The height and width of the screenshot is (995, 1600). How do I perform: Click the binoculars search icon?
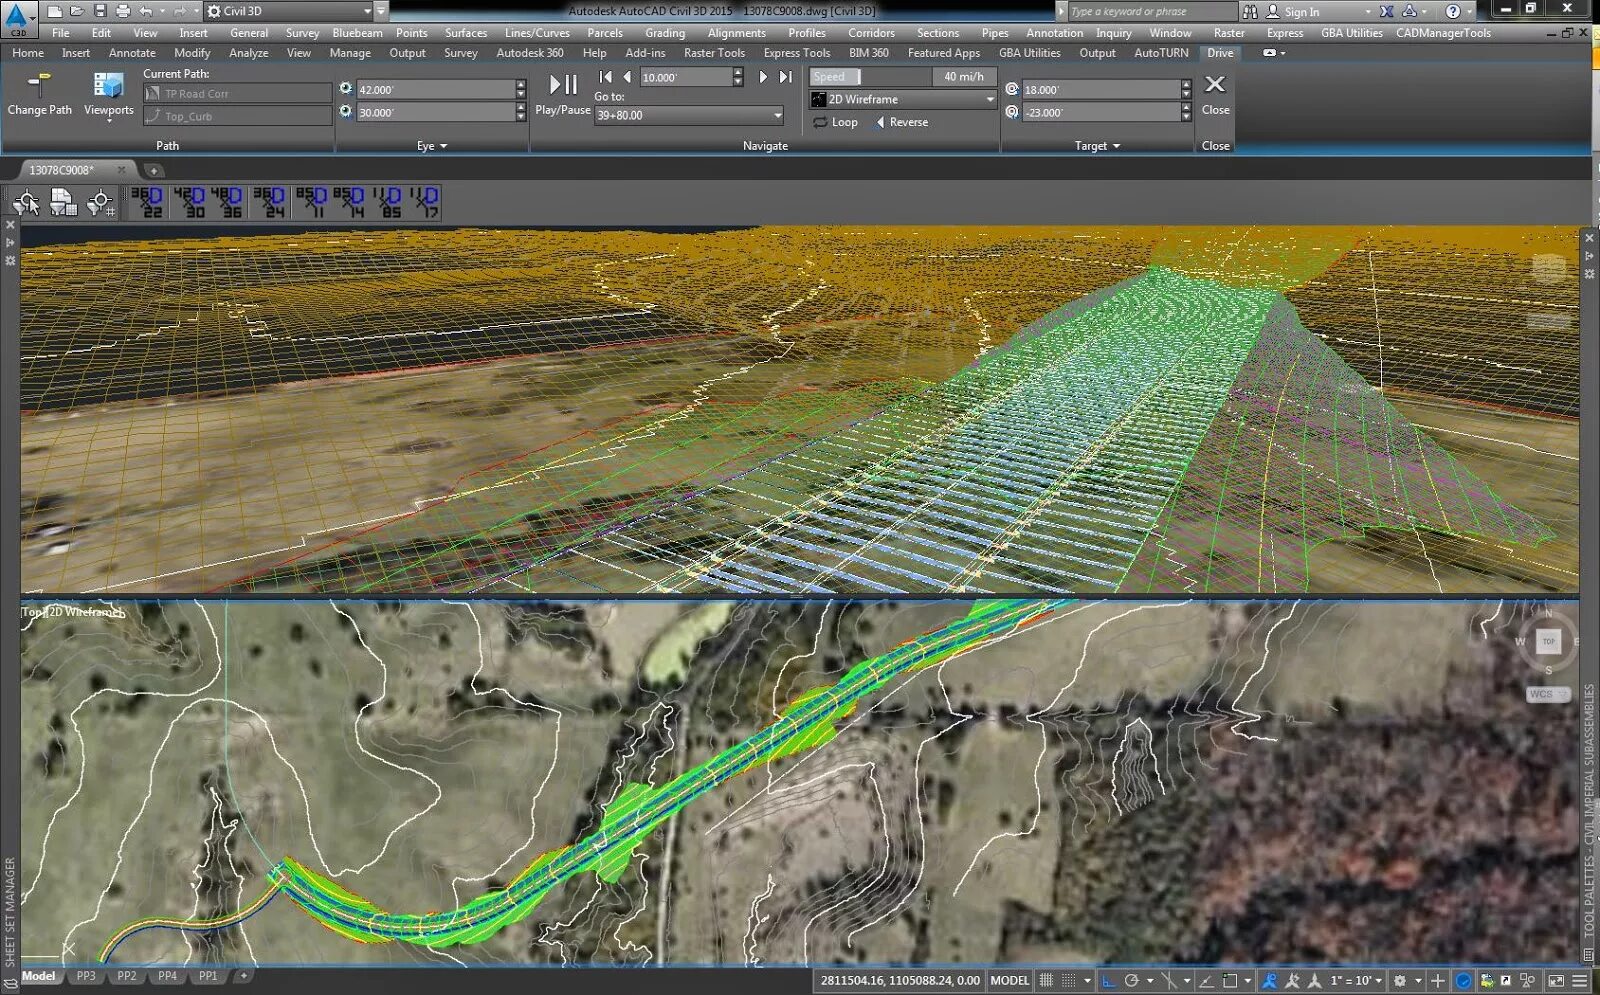point(1250,11)
